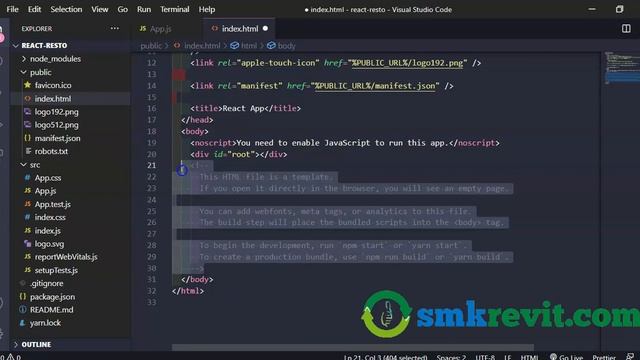Open index.css file

(x=50, y=218)
